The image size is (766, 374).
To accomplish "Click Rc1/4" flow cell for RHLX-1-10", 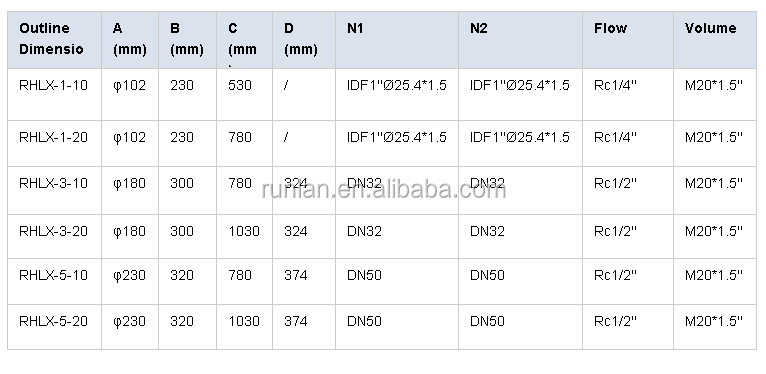I will point(628,94).
